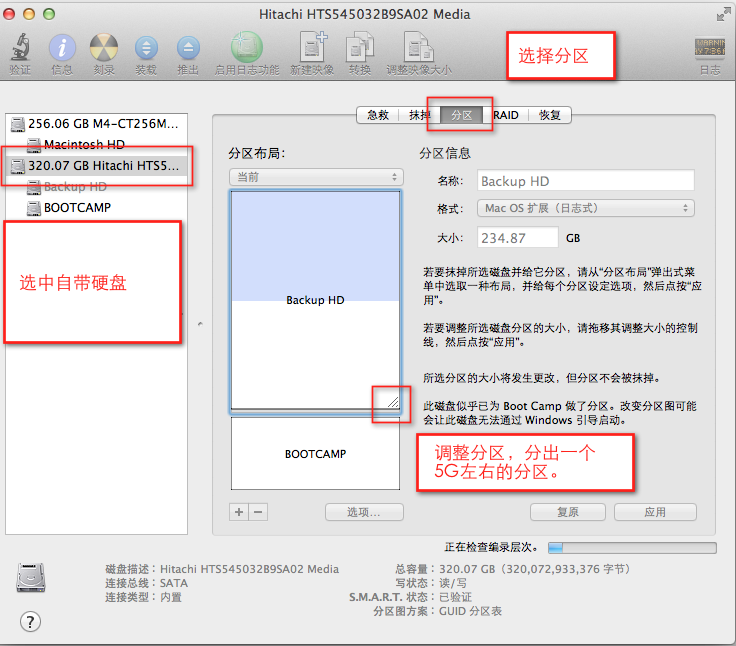Viewport: 736px width, 646px height.
Task: Click the hard disk icon at bottom
Action: coord(31,577)
